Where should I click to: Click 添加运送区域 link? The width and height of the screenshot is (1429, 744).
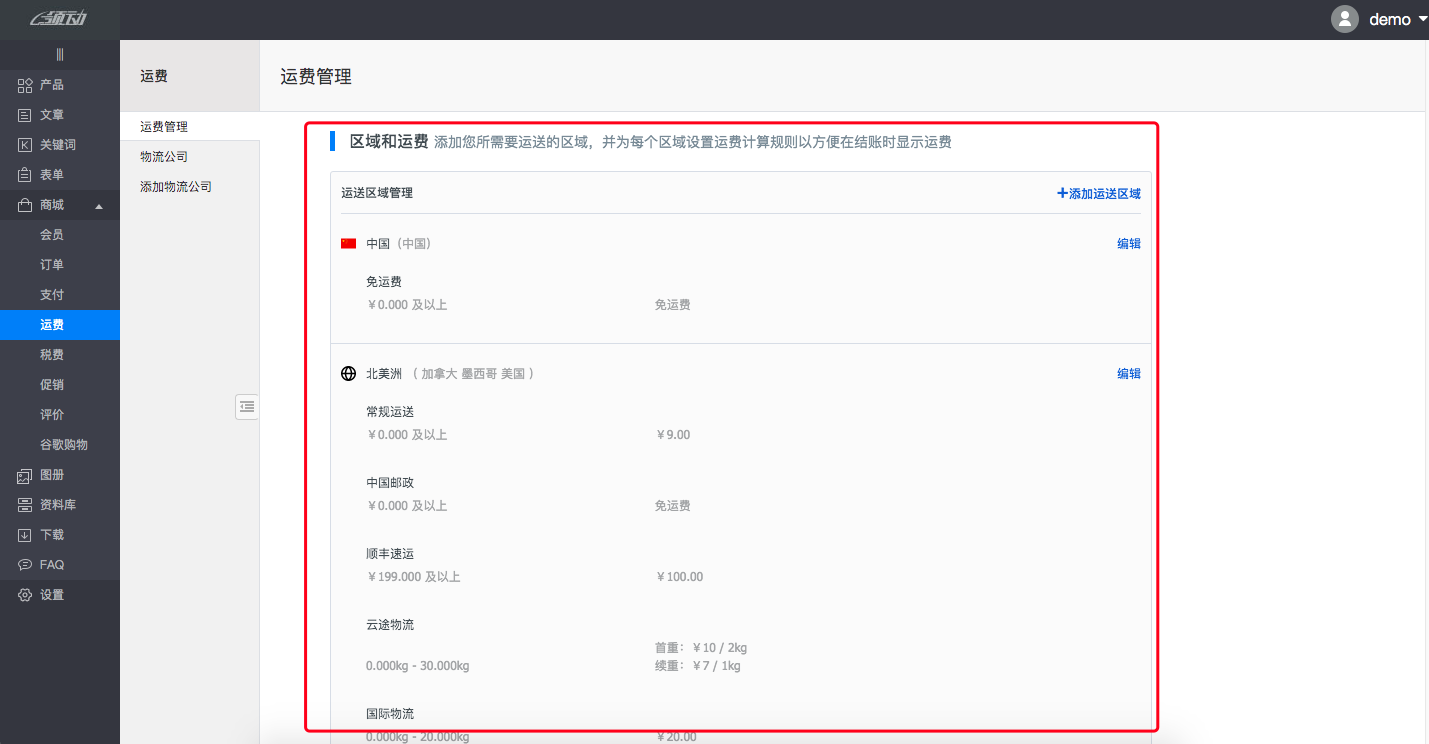pos(1099,193)
